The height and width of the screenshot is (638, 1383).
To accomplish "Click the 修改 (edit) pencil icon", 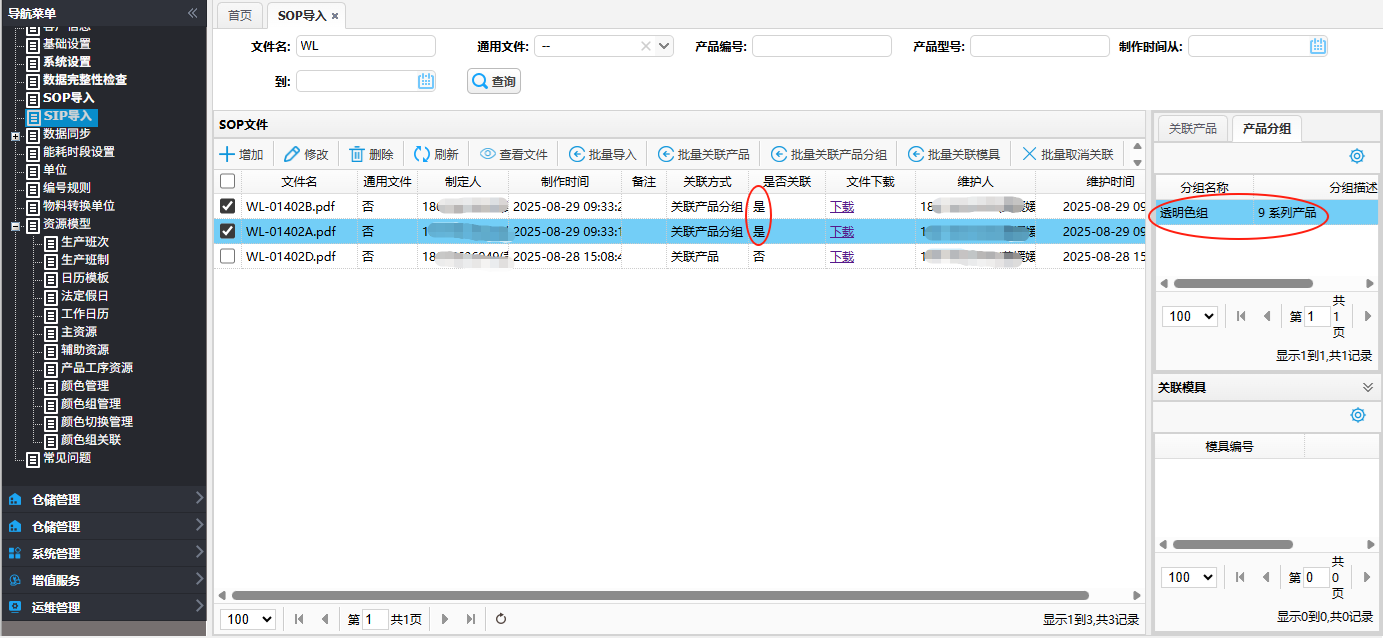I will [x=292, y=154].
